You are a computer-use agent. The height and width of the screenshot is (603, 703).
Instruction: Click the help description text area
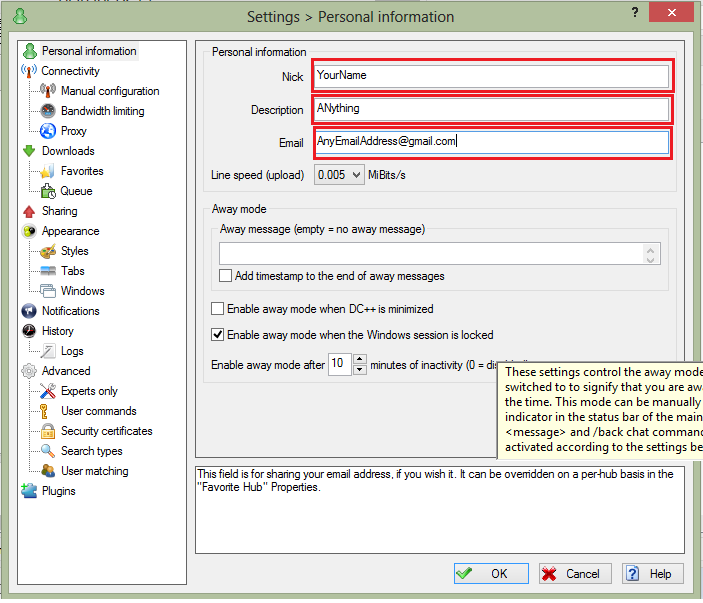(x=440, y=510)
